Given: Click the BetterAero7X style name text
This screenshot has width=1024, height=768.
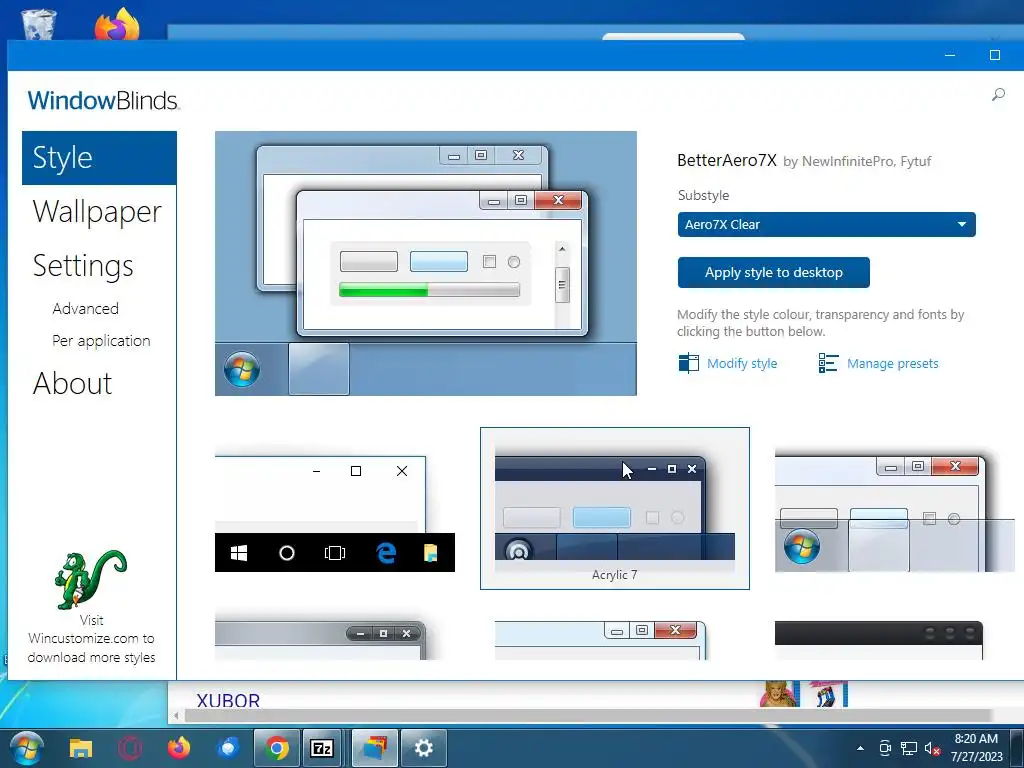Looking at the screenshot, I should (727, 161).
